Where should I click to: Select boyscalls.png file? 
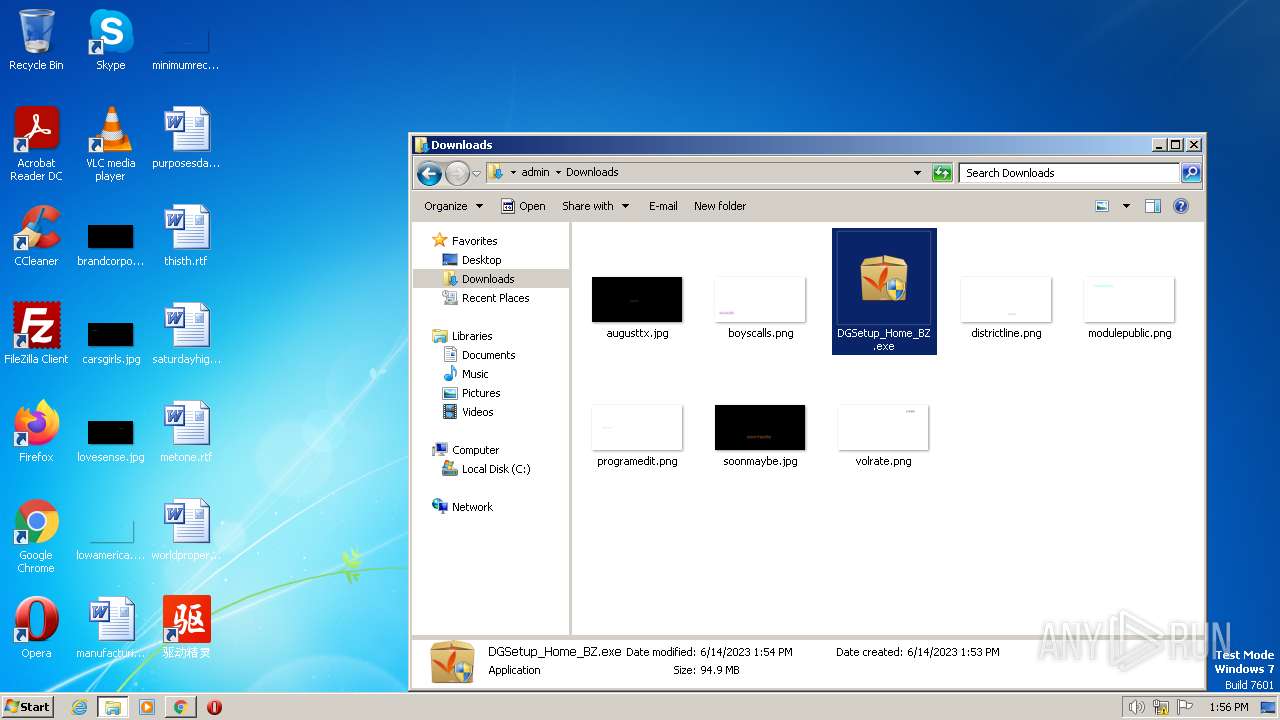click(x=760, y=308)
